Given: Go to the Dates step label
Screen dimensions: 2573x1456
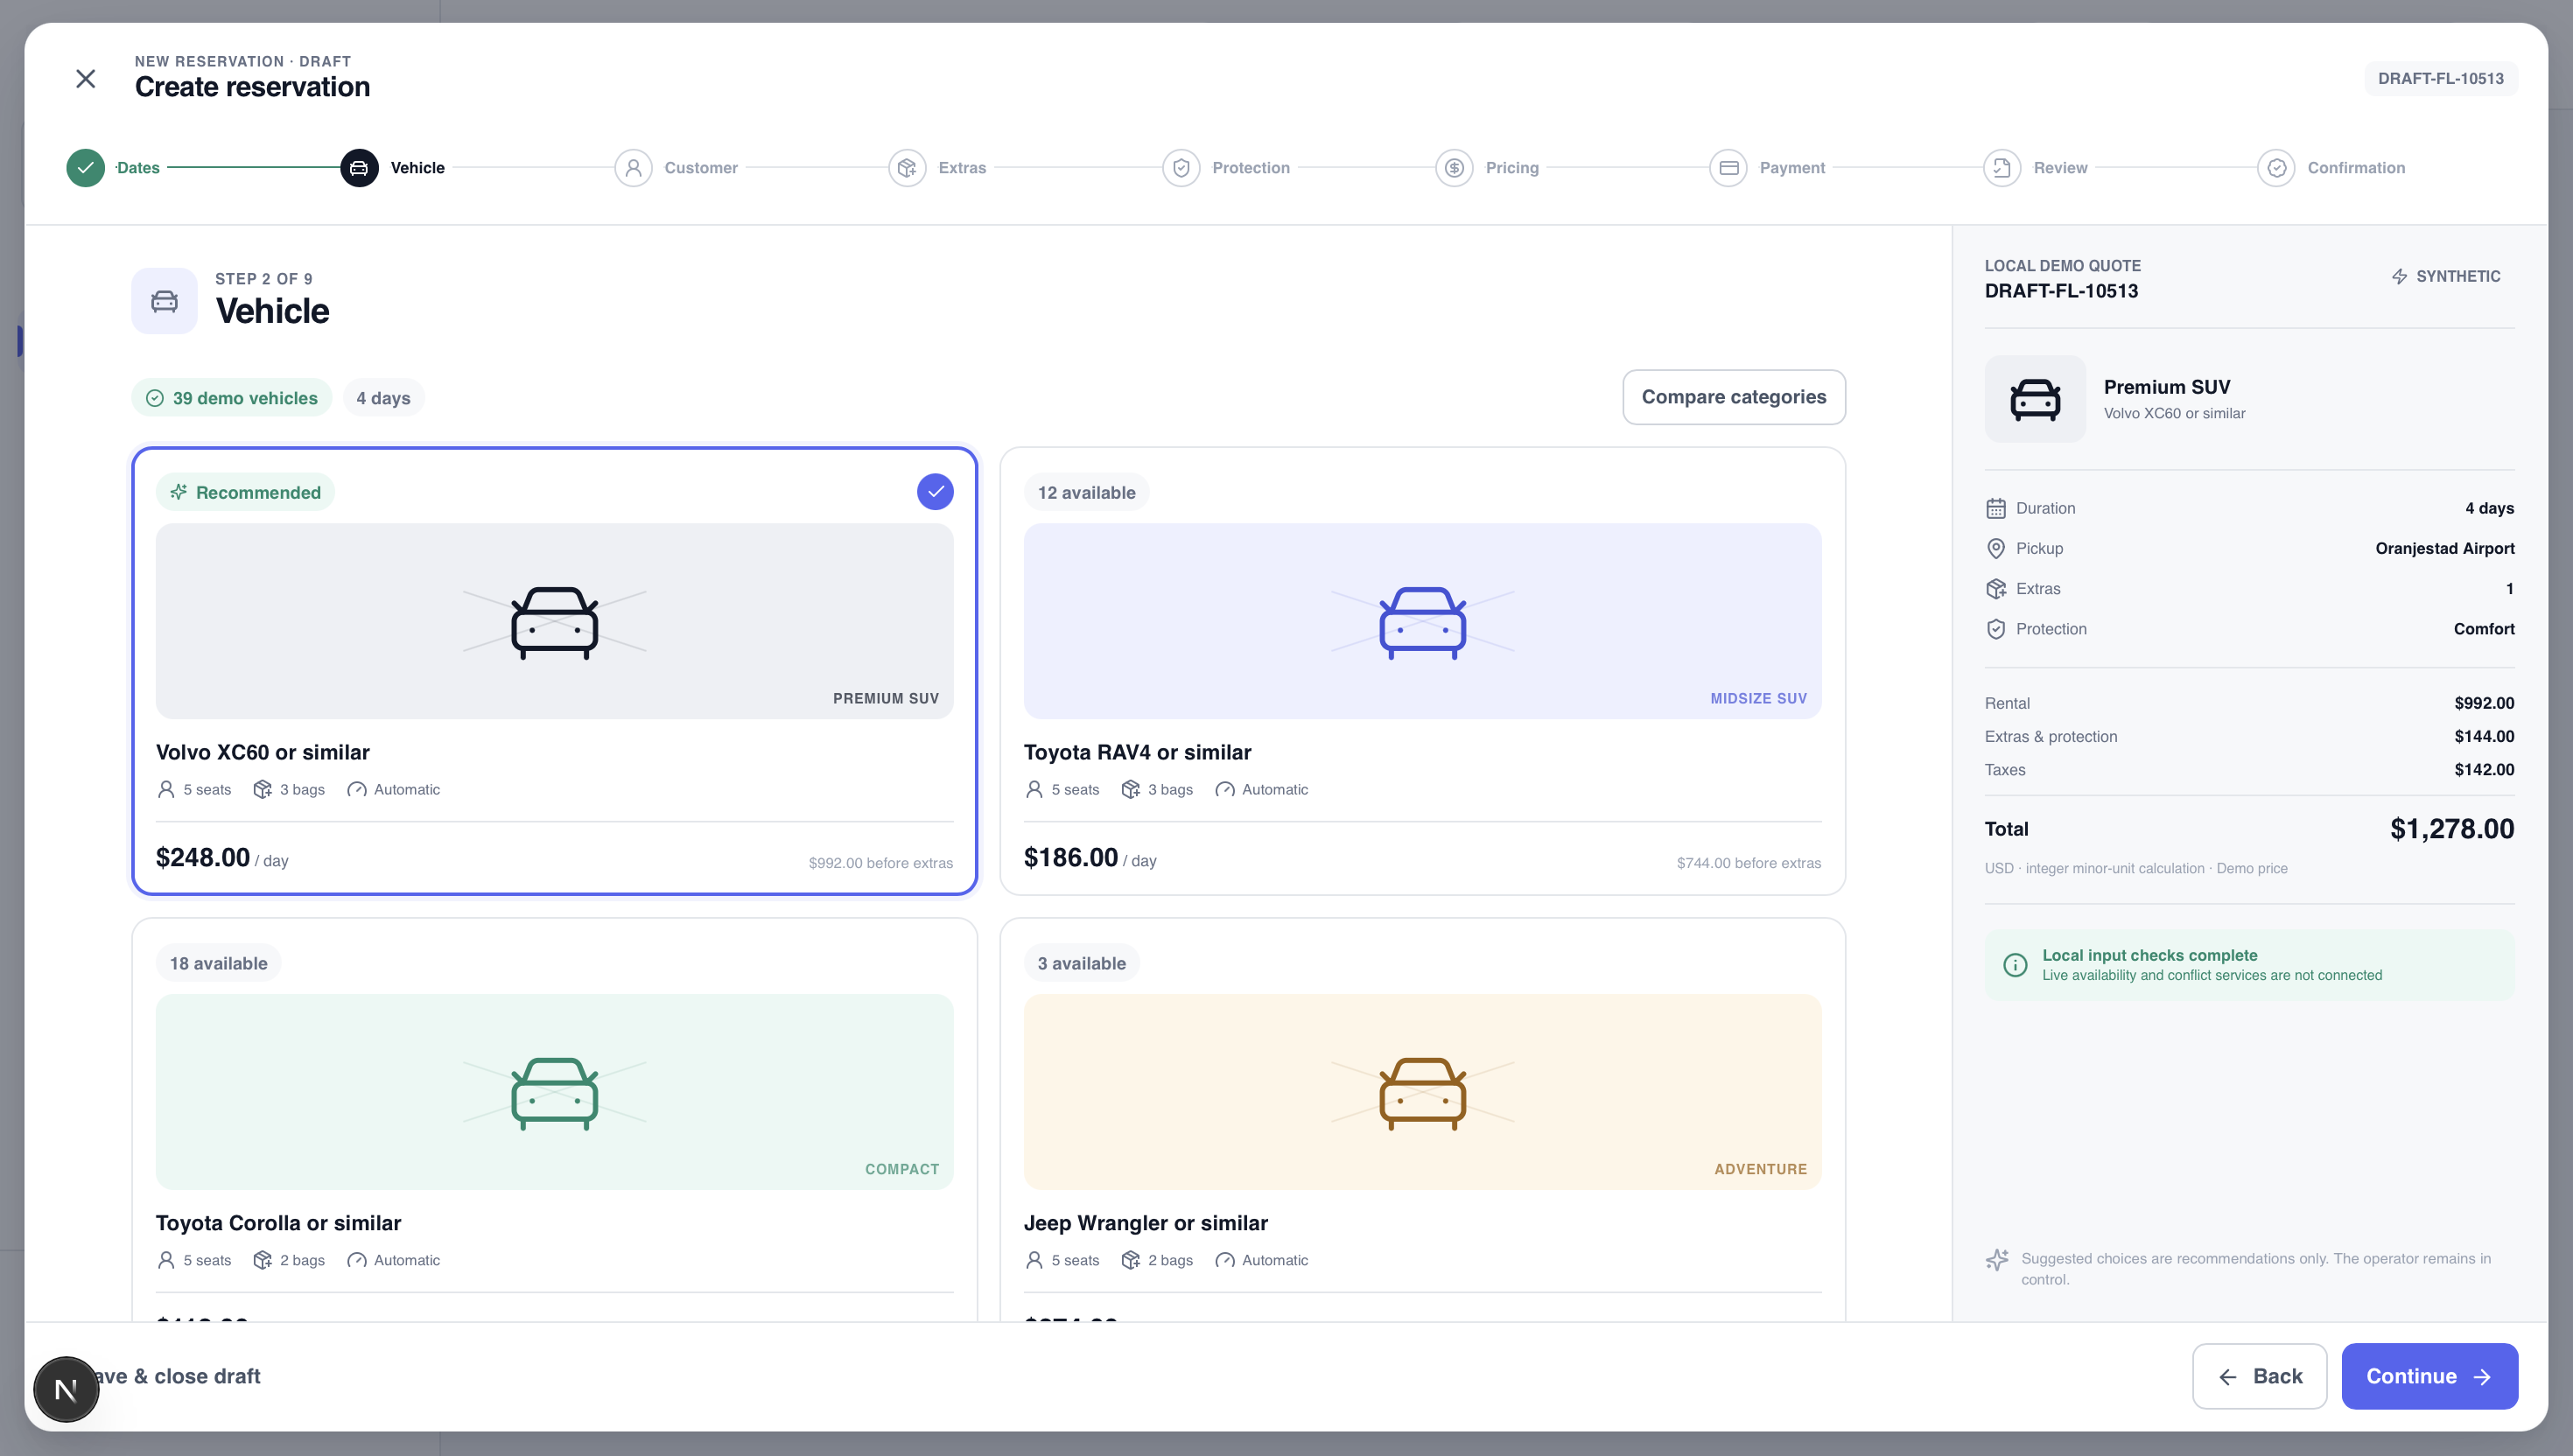Looking at the screenshot, I should coord(138,168).
